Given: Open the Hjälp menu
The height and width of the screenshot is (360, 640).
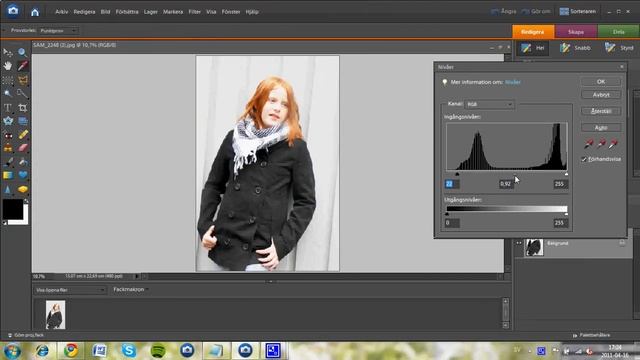Looking at the screenshot, I should 252,12.
